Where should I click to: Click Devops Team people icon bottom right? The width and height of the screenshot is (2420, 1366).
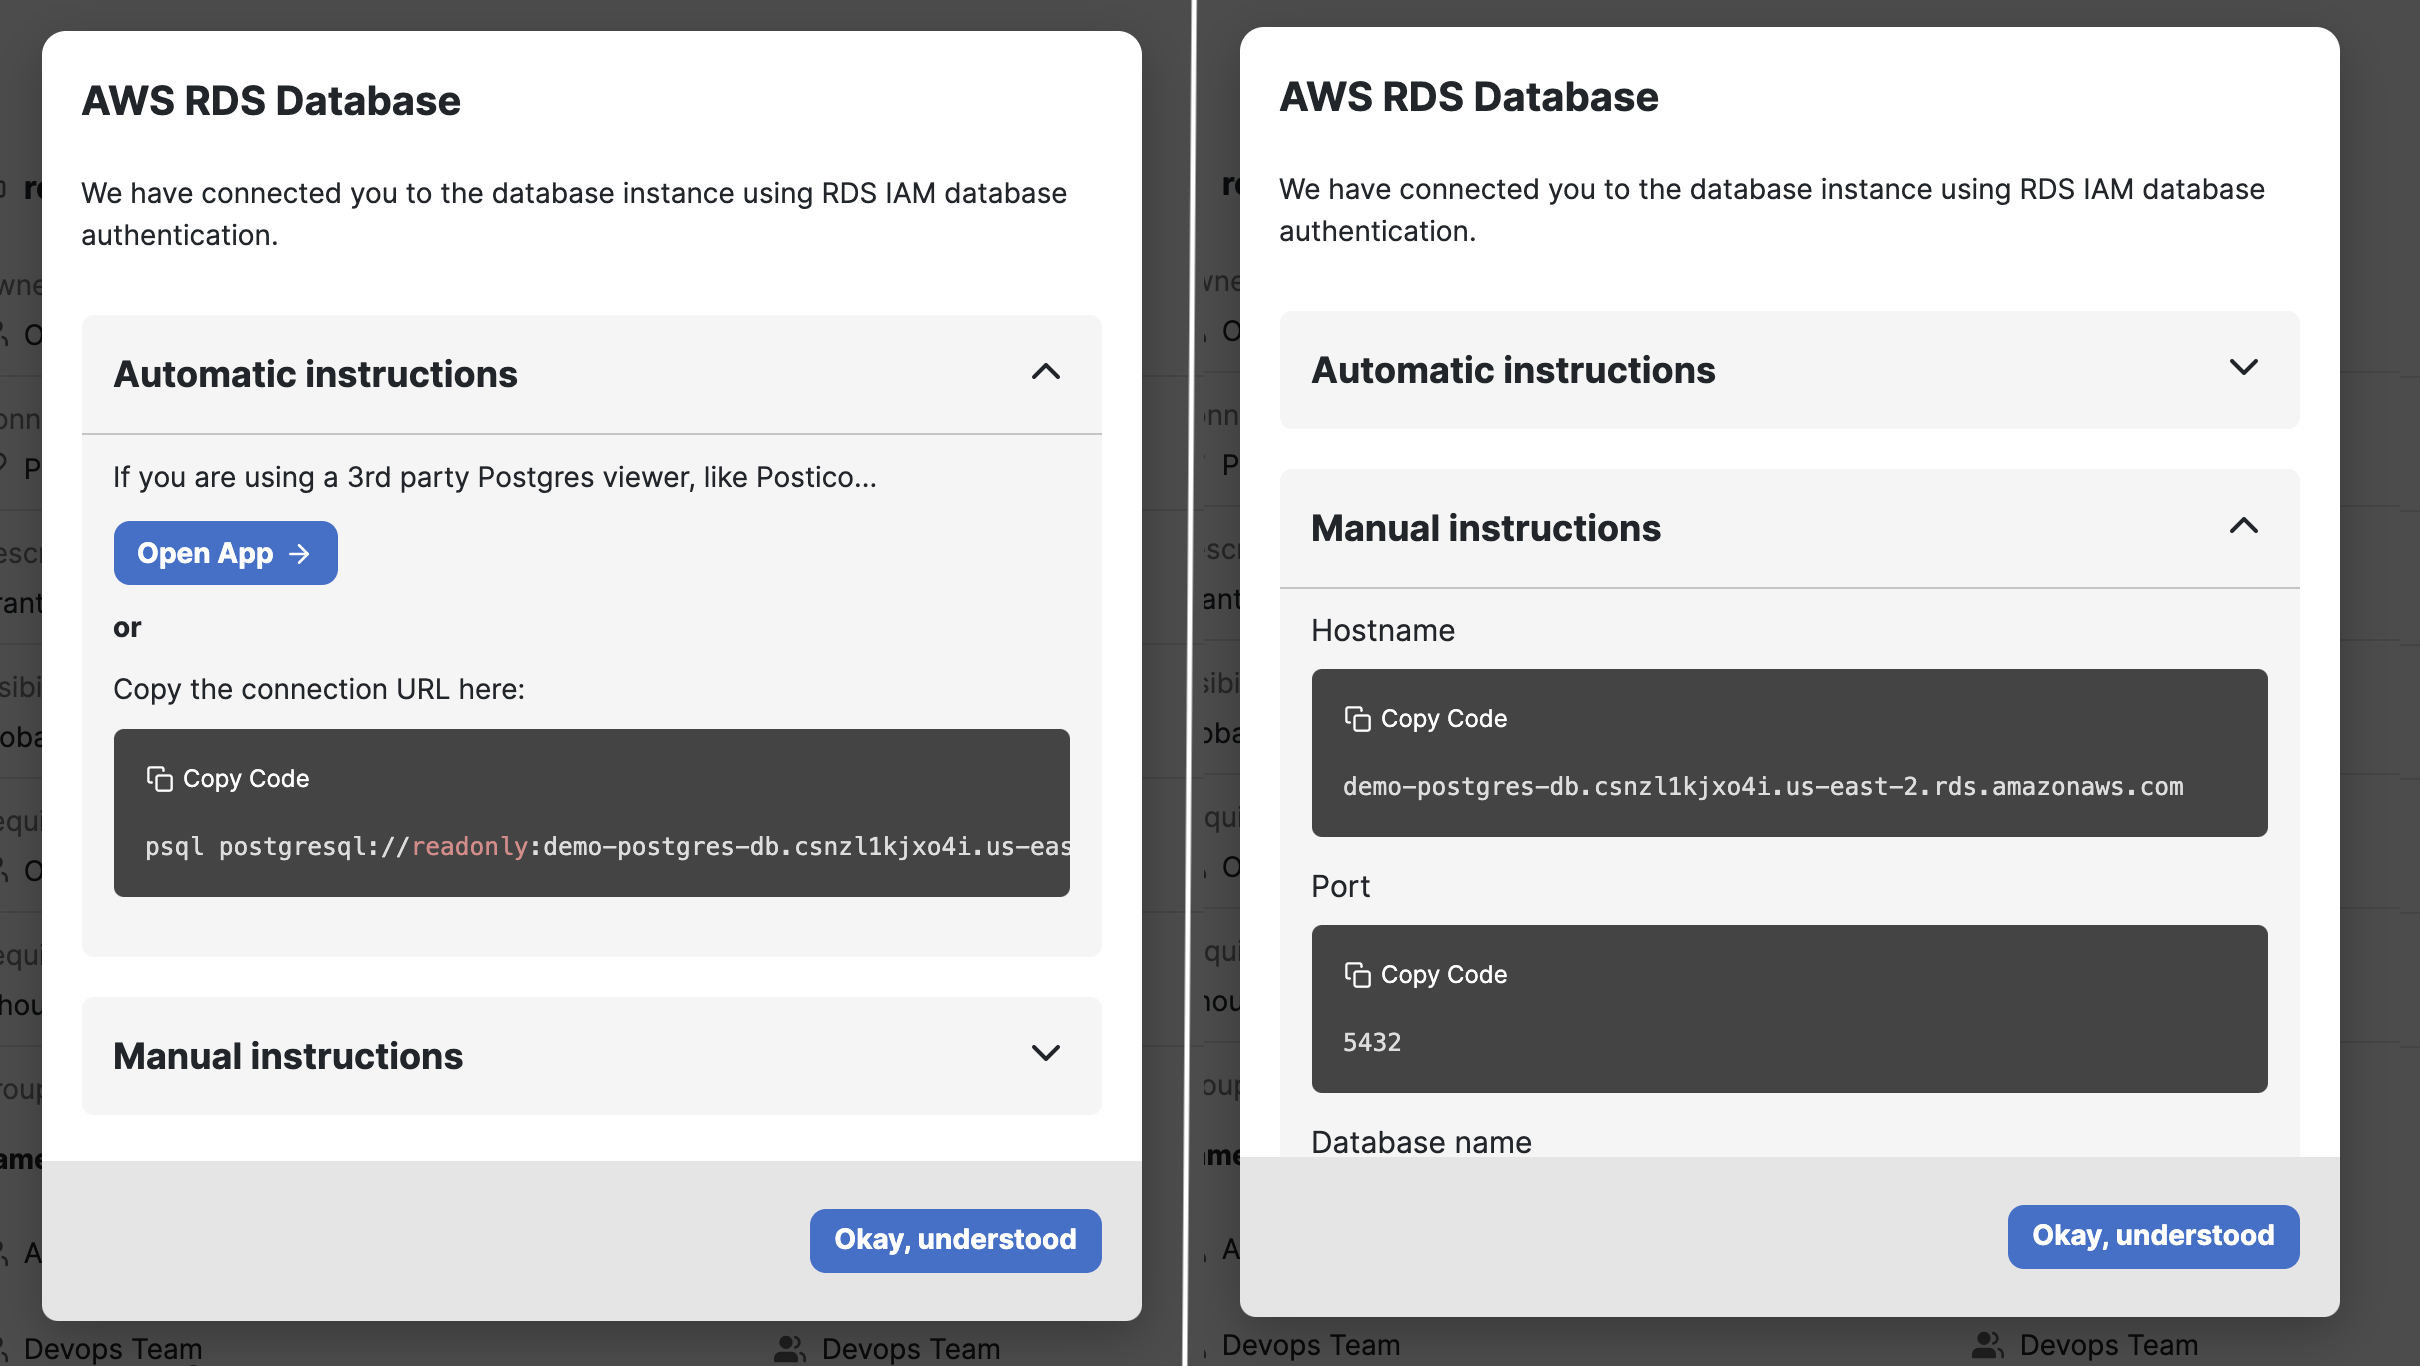pos(1986,1345)
